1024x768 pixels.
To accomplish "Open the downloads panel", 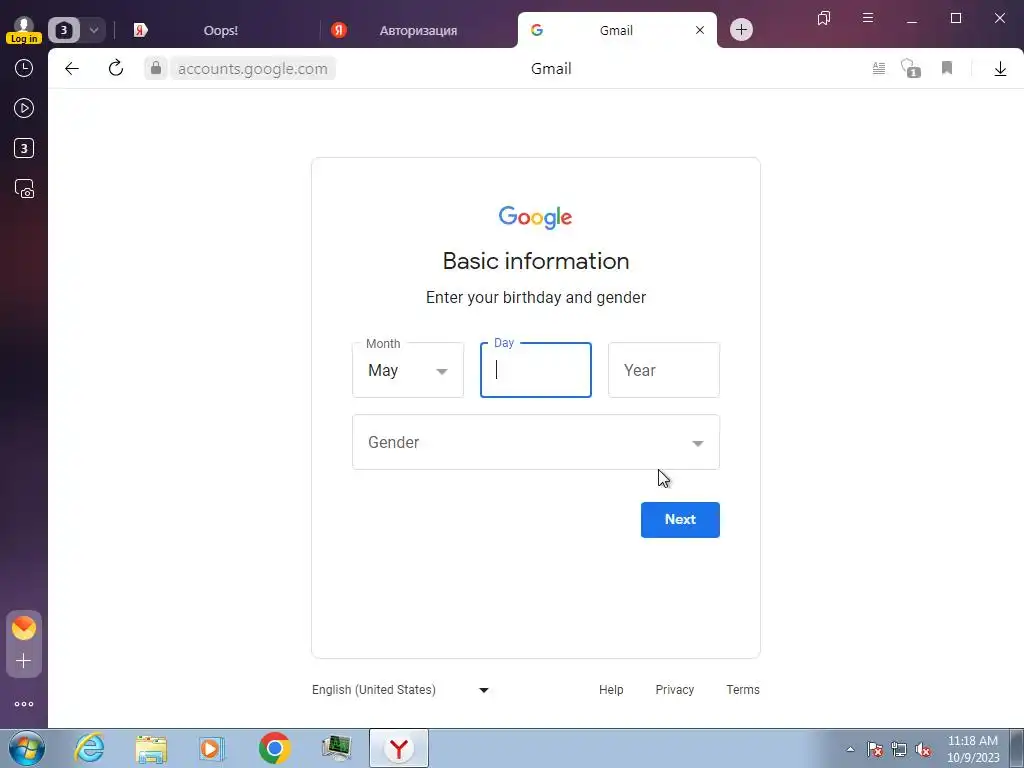I will [x=1000, y=69].
